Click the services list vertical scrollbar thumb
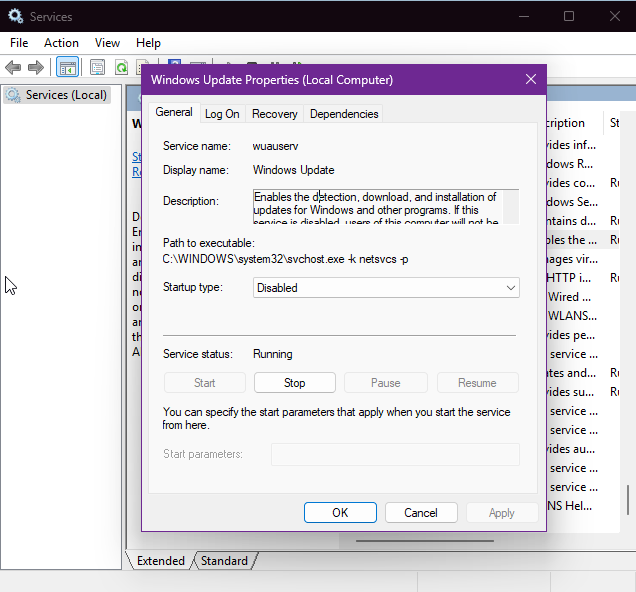This screenshot has width=636, height=592. [x=628, y=500]
